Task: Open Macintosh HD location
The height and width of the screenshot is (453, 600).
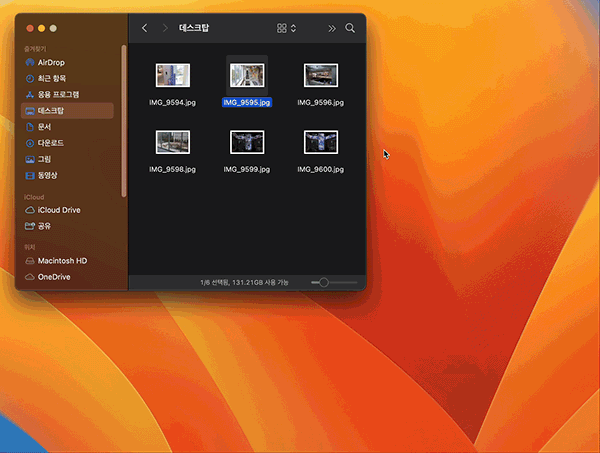Action: pyautogui.click(x=67, y=261)
